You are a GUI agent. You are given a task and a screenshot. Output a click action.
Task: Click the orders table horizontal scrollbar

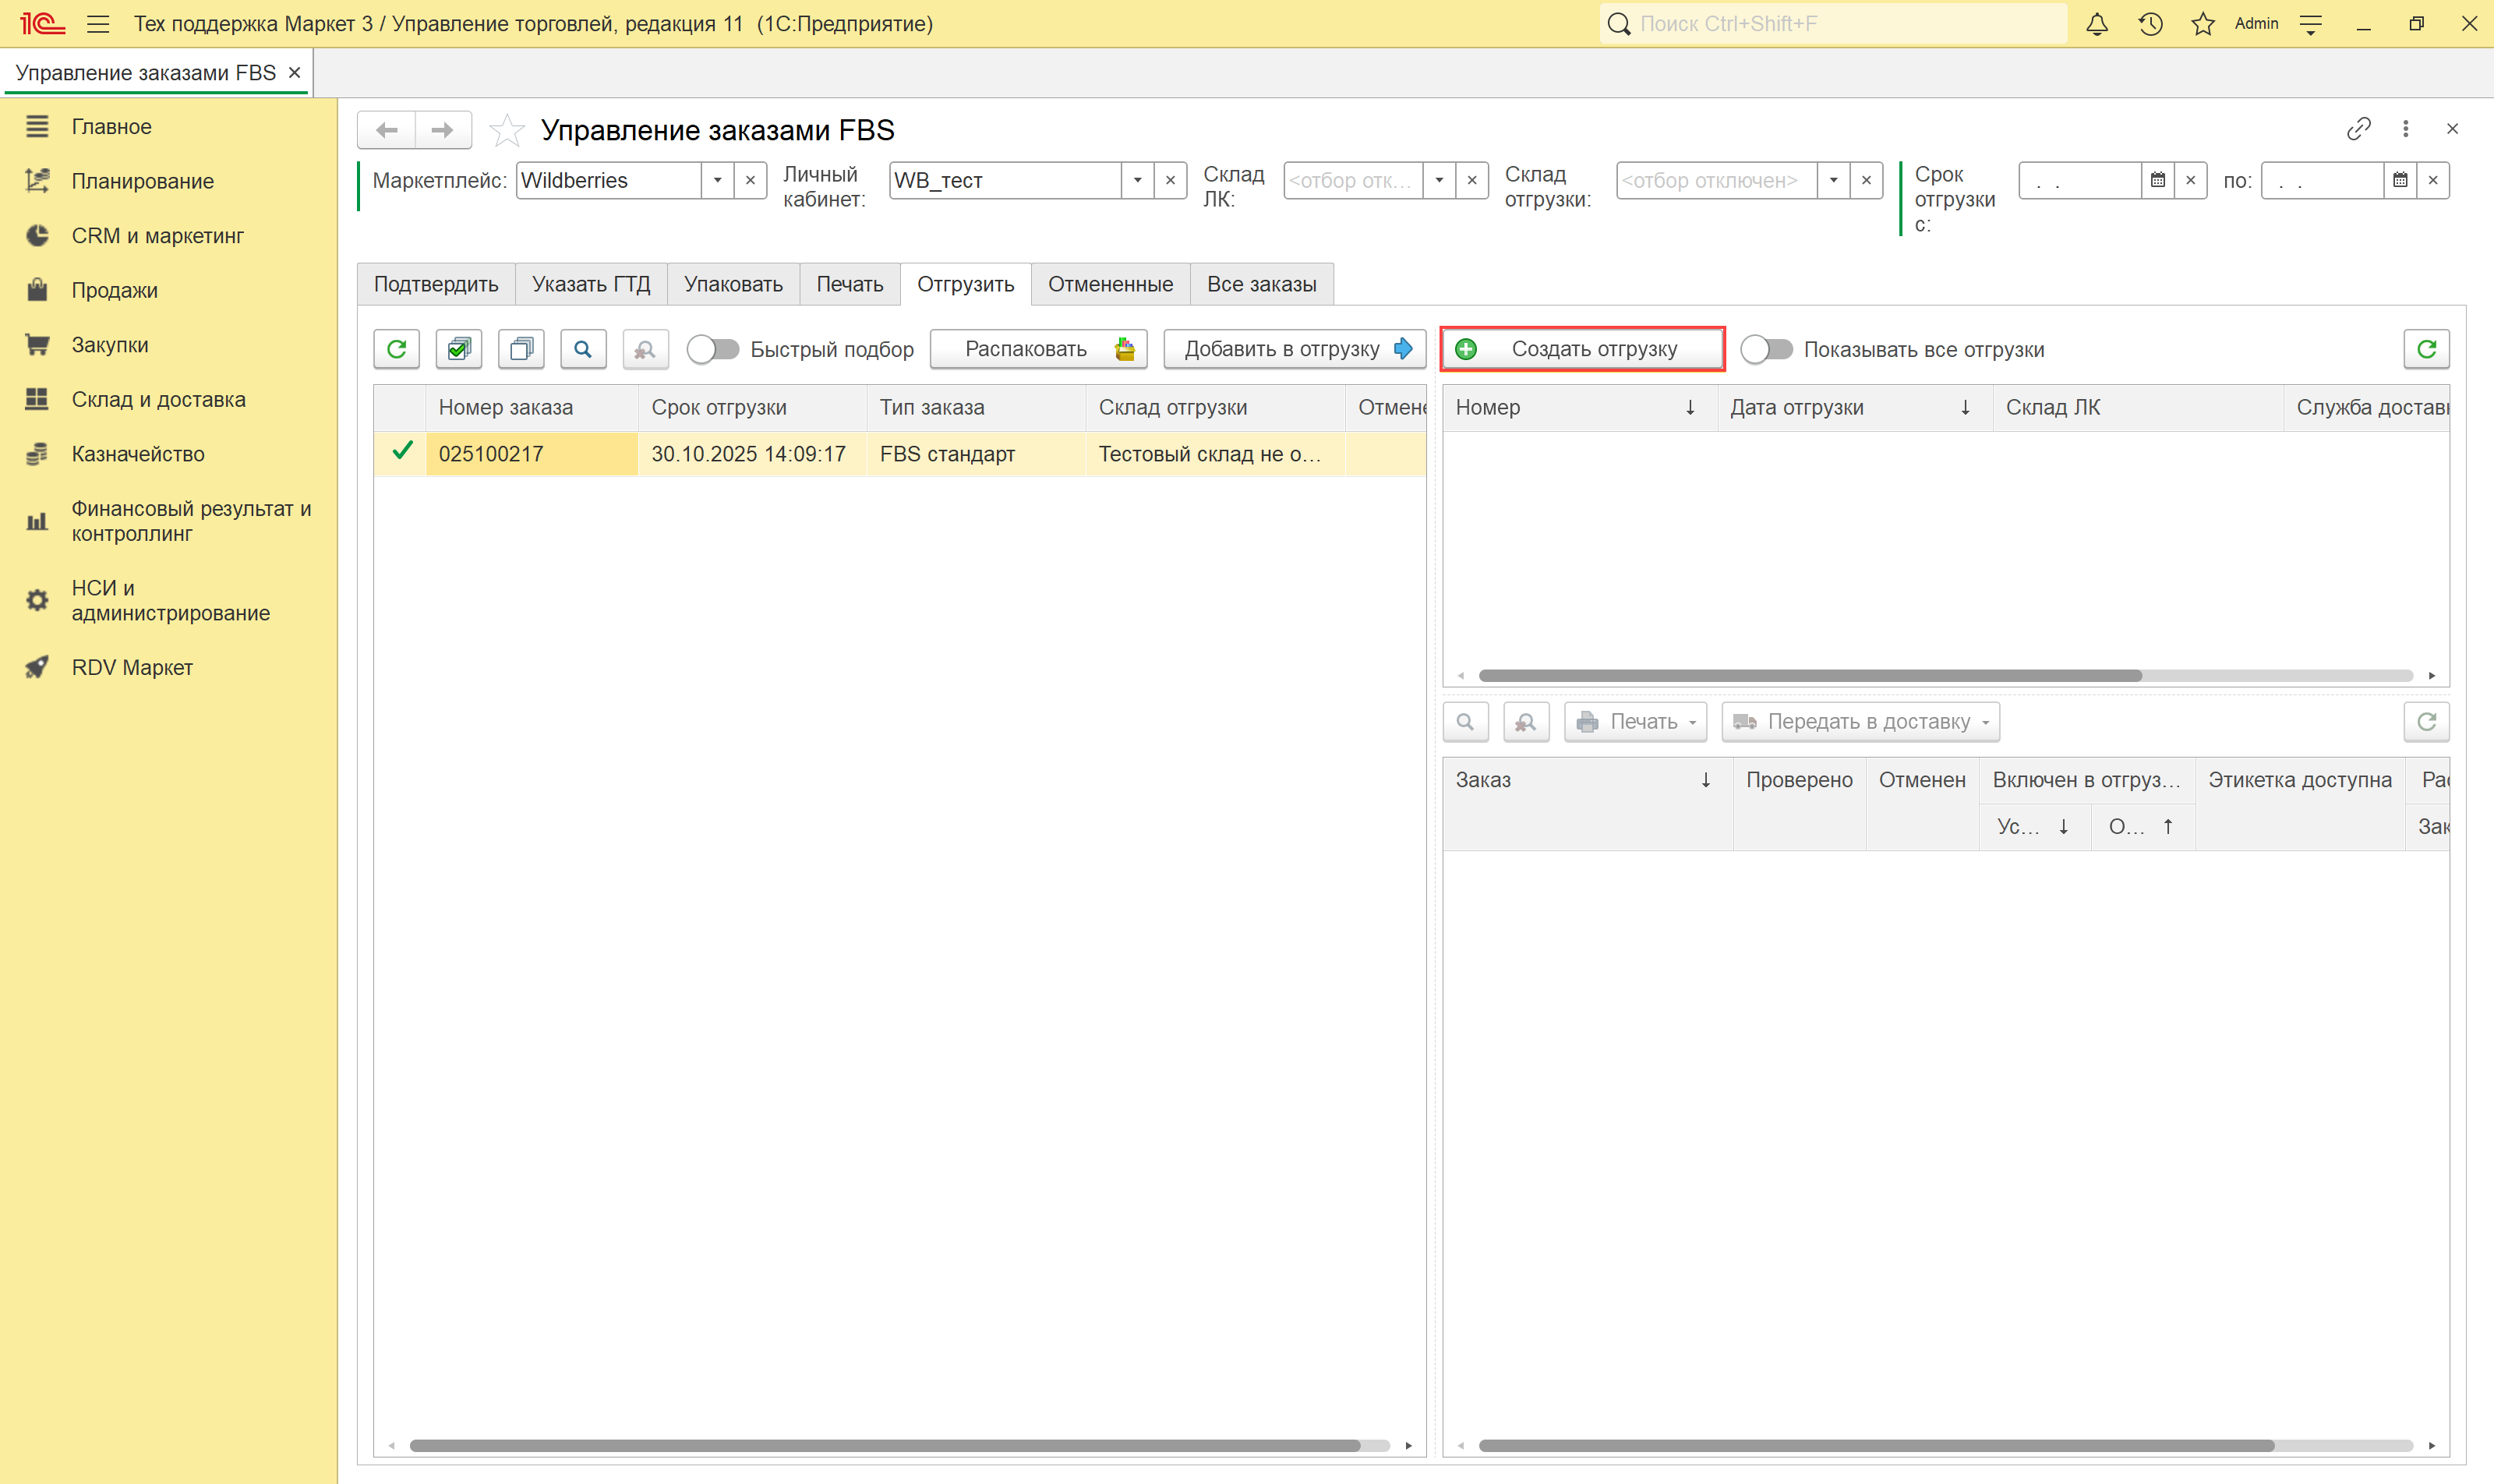pyautogui.click(x=885, y=1445)
